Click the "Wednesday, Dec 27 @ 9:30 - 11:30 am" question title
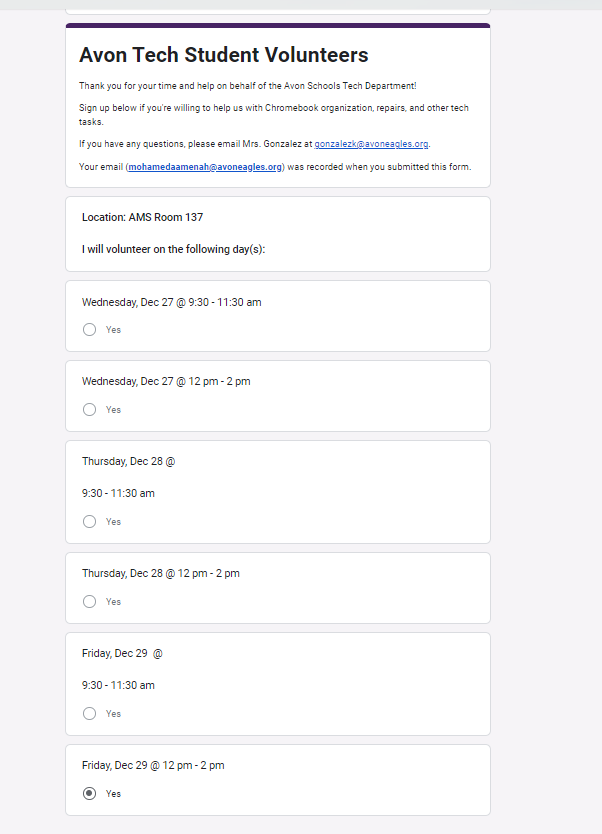 [x=171, y=302]
